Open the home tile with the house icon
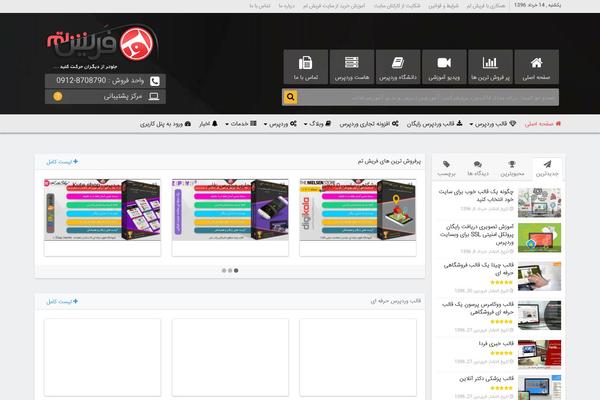This screenshot has width=600, height=400. tap(536, 67)
